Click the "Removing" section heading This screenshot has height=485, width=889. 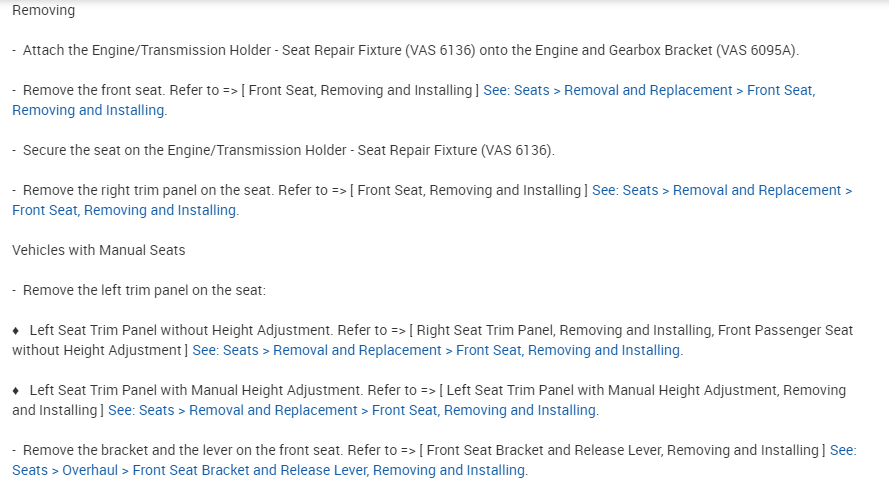click(43, 10)
